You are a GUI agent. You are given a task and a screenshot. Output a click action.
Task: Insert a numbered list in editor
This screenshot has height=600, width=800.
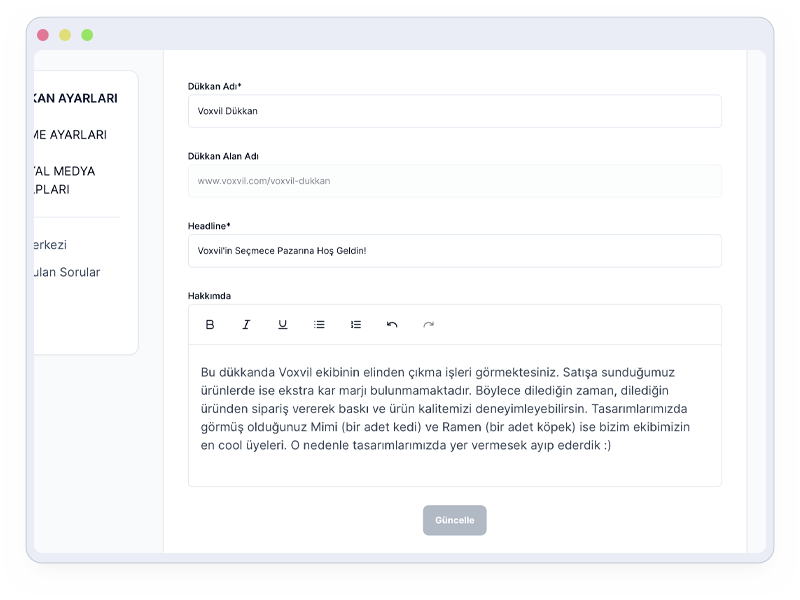(356, 324)
